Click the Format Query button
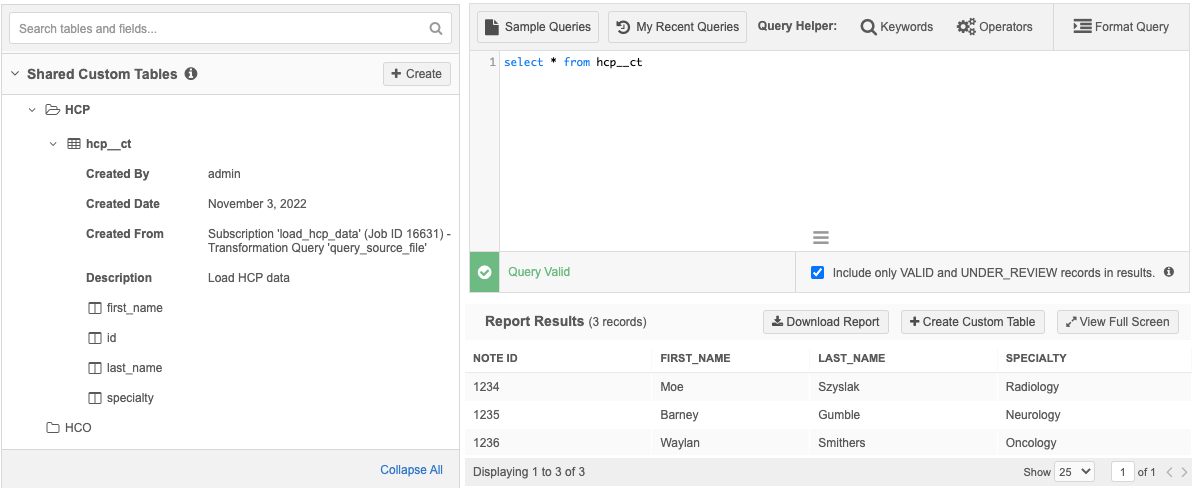The width and height of the screenshot is (1192, 488). pyautogui.click(x=1120, y=27)
